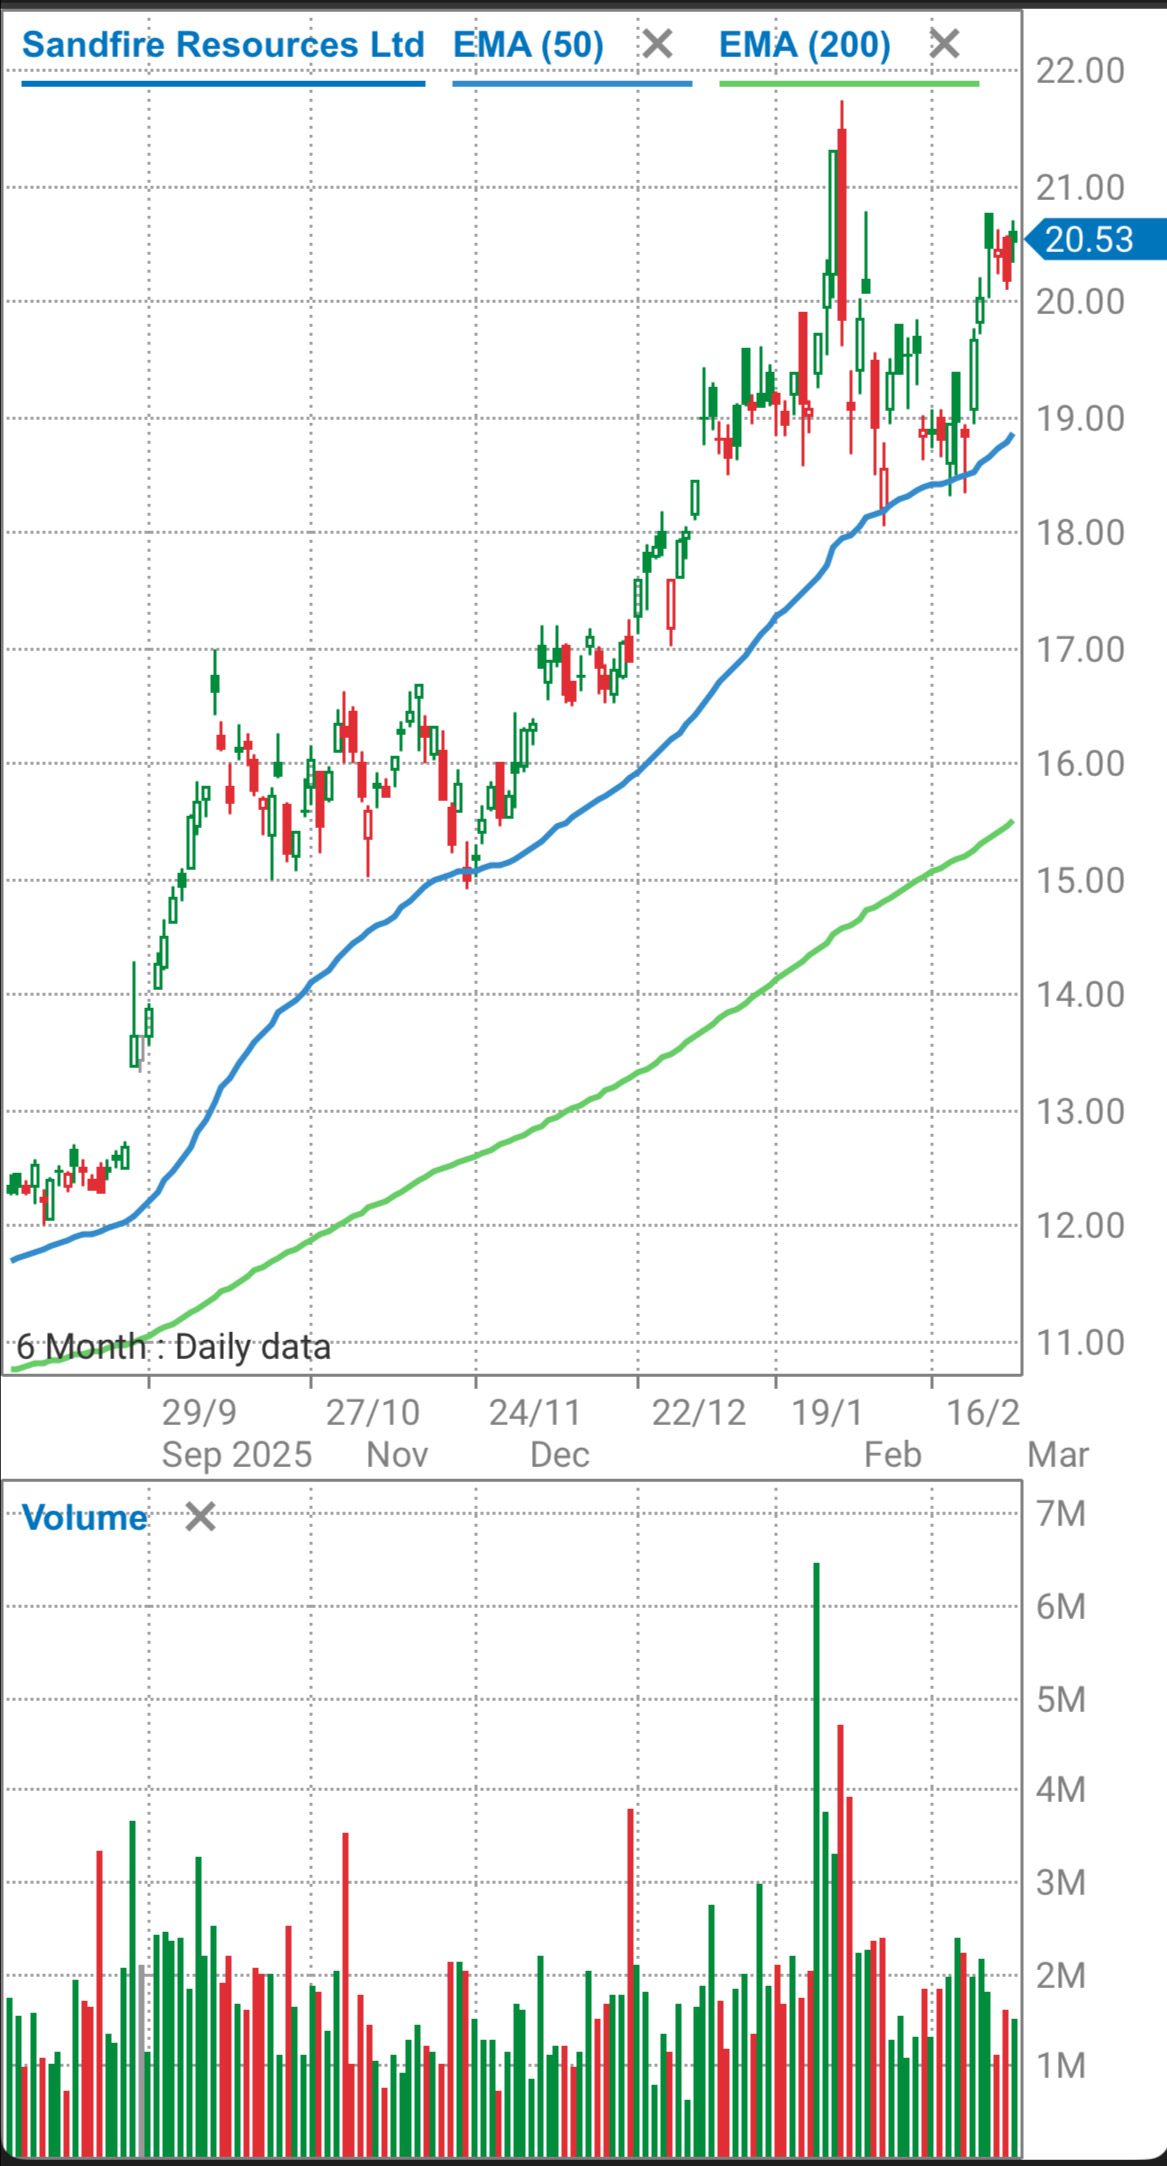Click the 5M volume axis label
The width and height of the screenshot is (1167, 2166).
click(x=1061, y=1699)
